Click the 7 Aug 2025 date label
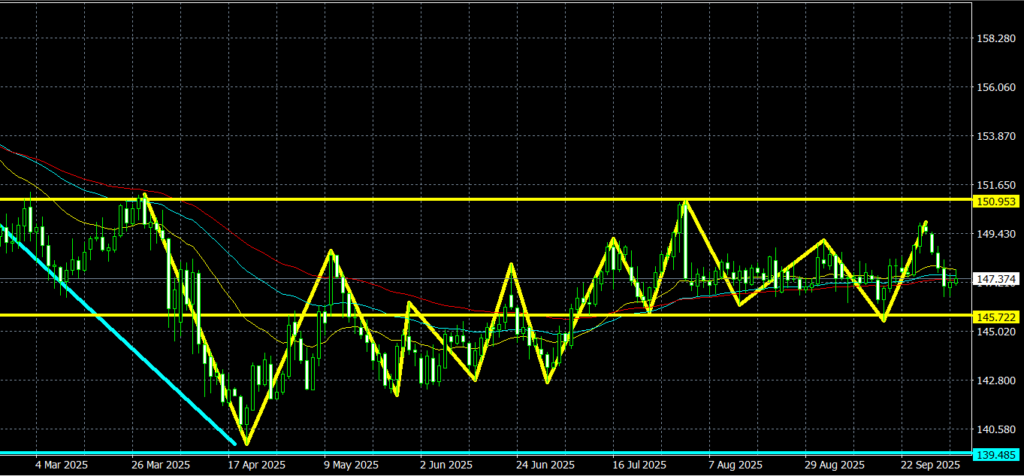This screenshot has width=1024, height=476. [737, 466]
